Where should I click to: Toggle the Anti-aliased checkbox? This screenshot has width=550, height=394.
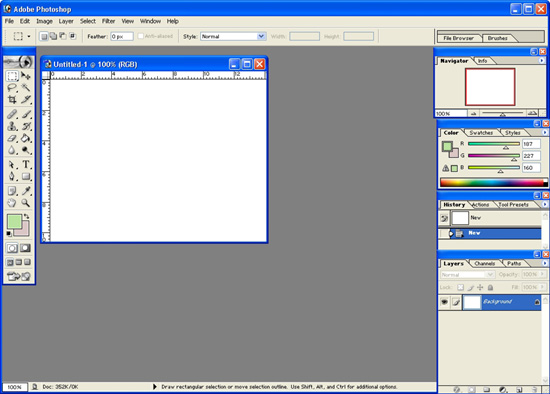141,36
